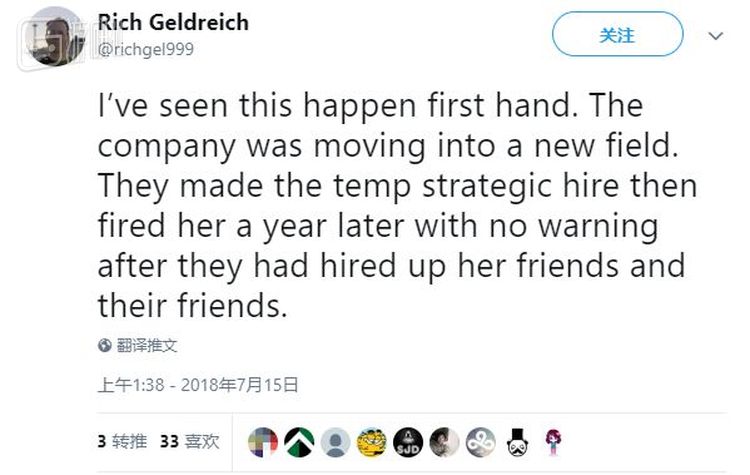Open the Rich Geldreich display name link
Screen dimensions: 750x475
[x=173, y=23]
